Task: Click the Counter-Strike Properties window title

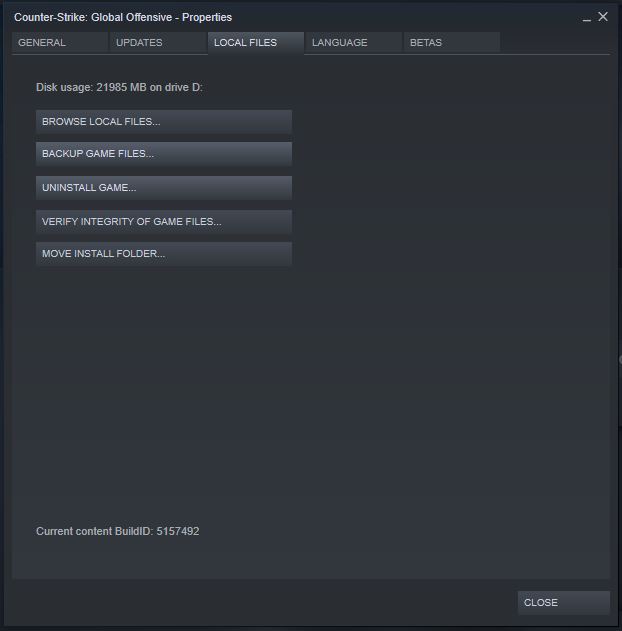Action: (123, 17)
